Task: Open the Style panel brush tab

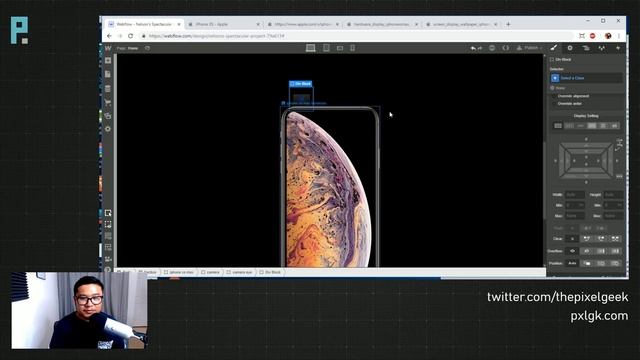Action: pos(553,48)
